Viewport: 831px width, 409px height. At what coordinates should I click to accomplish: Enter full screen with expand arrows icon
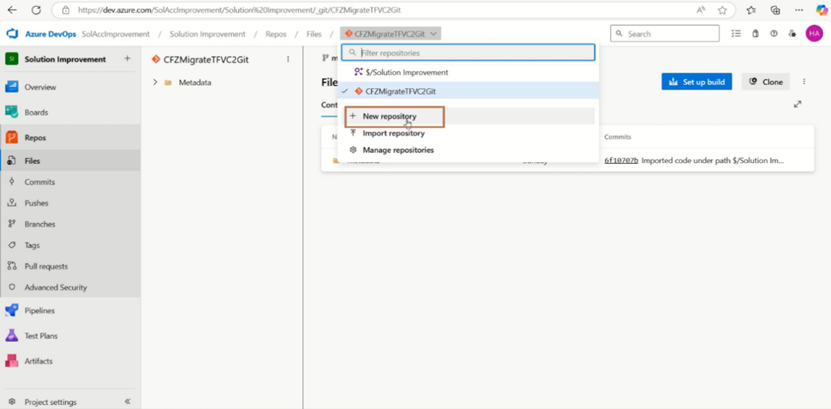(797, 104)
